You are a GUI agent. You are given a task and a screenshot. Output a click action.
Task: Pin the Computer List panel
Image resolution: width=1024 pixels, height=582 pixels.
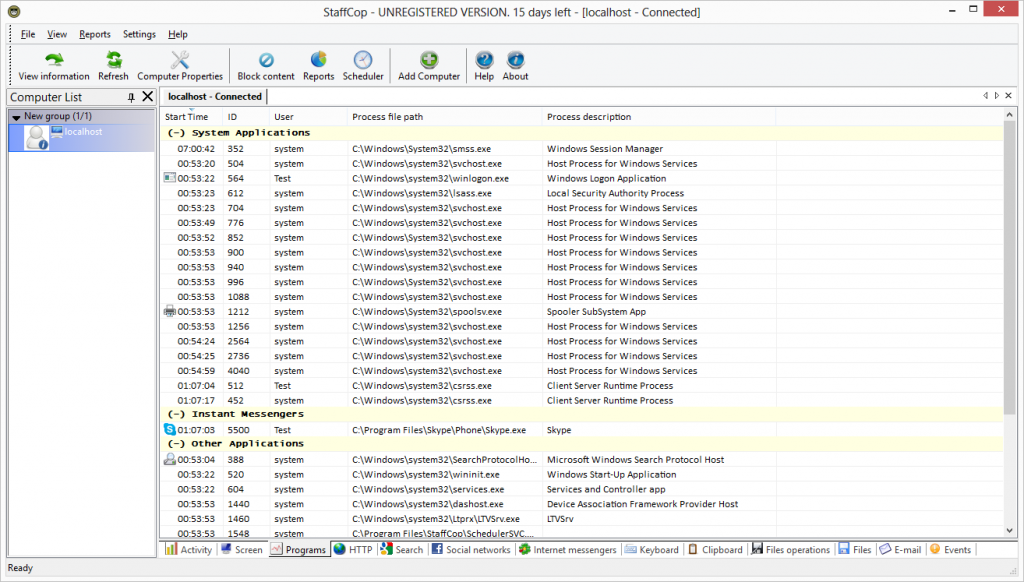click(x=131, y=97)
